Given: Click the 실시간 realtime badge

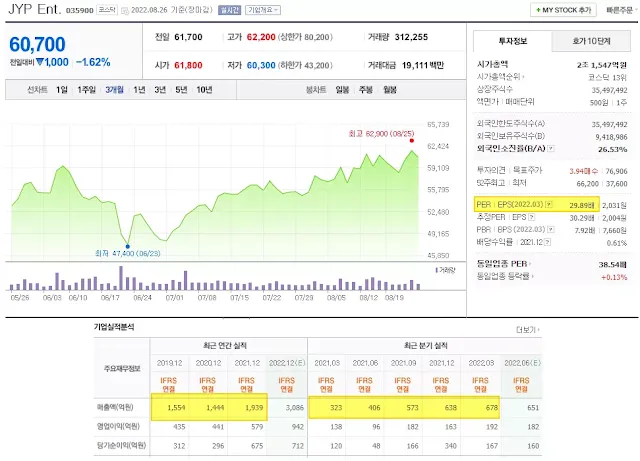Looking at the screenshot, I should pyautogui.click(x=229, y=10).
